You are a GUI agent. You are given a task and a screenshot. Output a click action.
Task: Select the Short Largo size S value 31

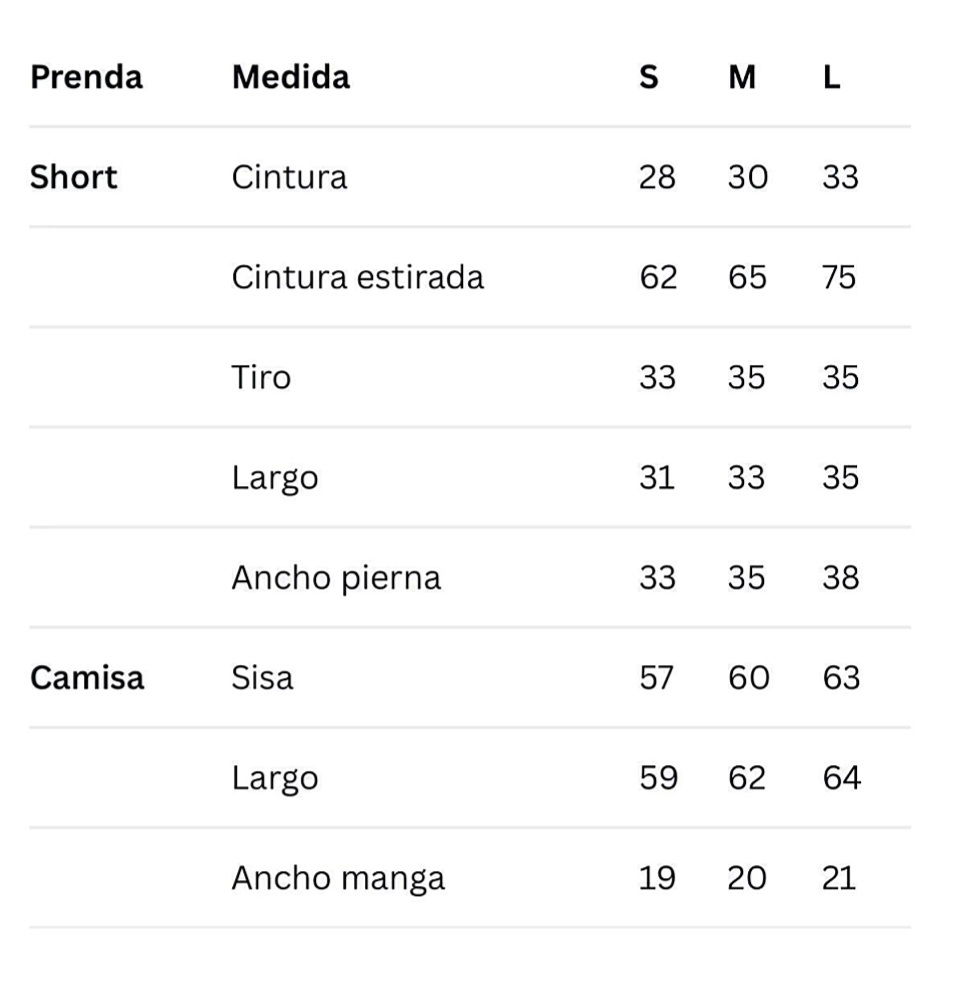click(657, 477)
